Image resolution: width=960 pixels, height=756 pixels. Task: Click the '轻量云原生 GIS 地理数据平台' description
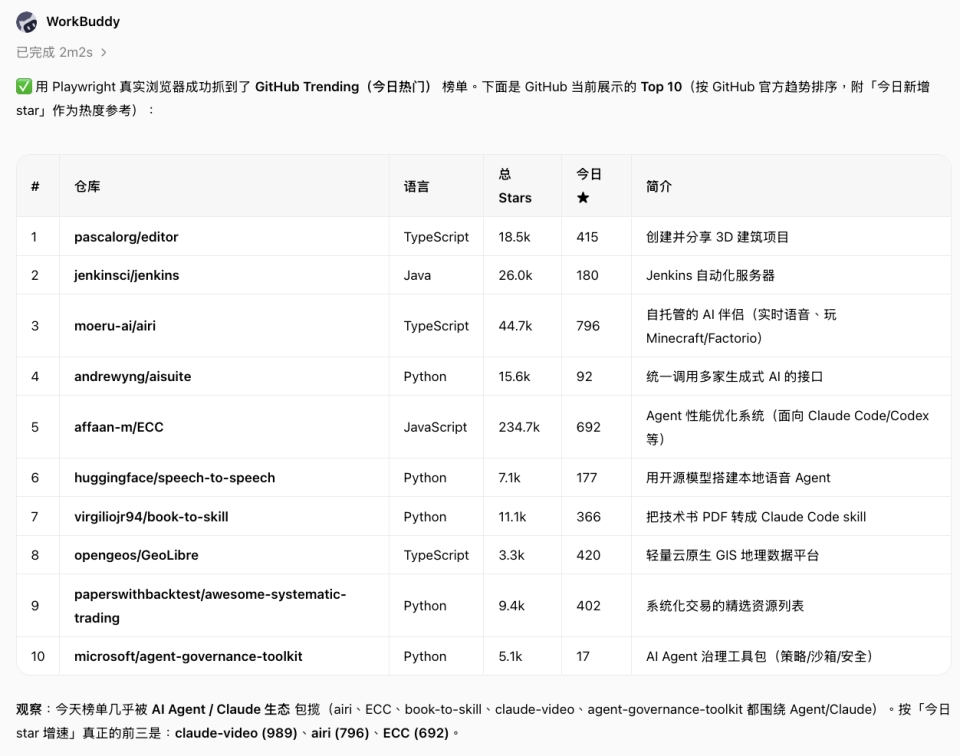[x=732, y=555]
